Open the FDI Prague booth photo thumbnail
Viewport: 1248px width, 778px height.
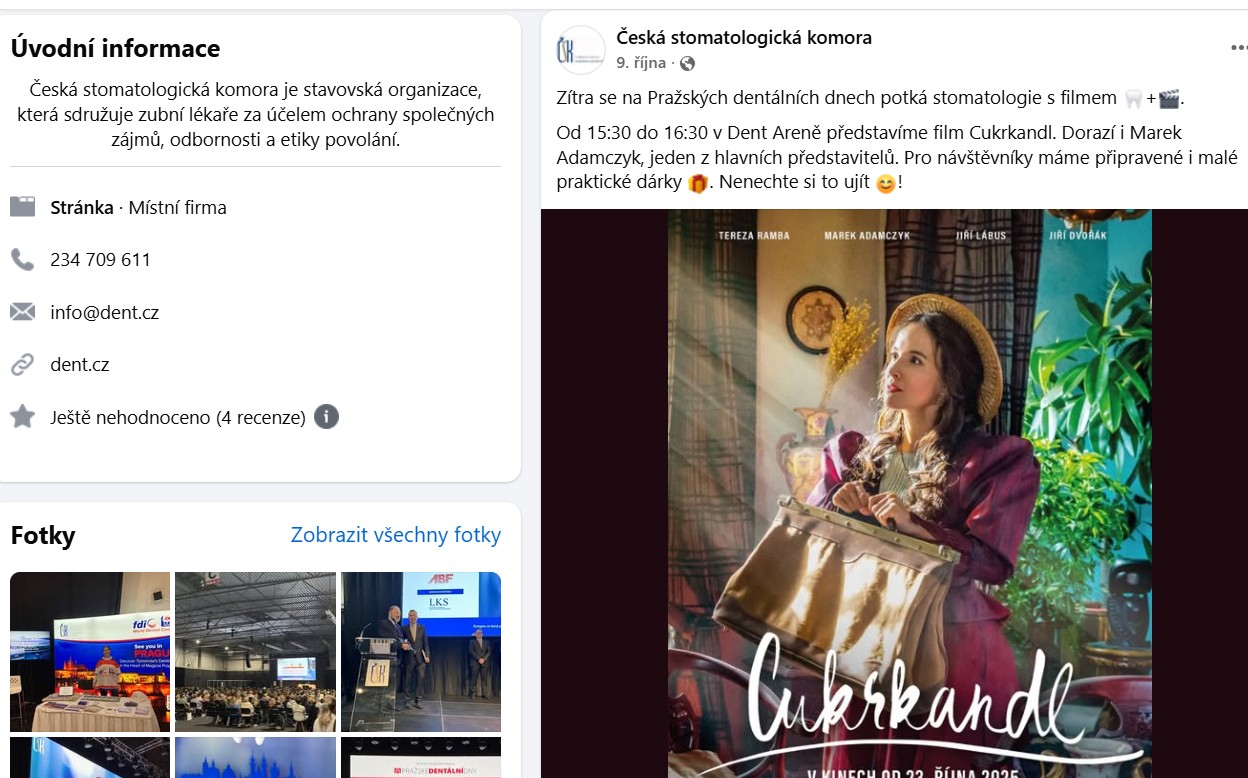click(x=90, y=652)
